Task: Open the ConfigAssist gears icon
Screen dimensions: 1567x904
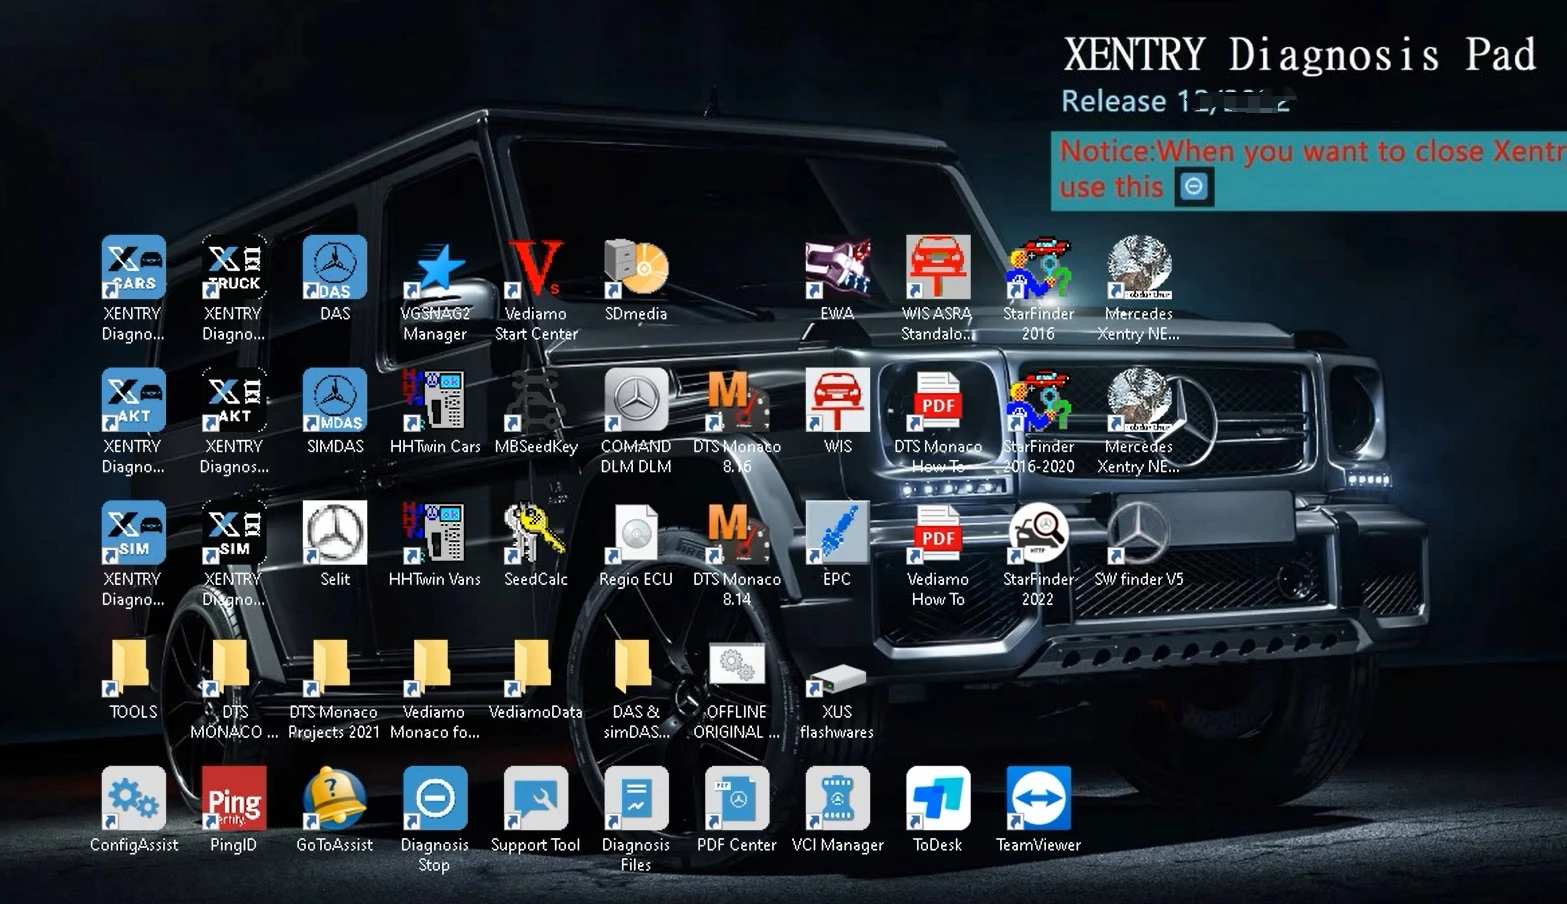Action: (x=134, y=800)
